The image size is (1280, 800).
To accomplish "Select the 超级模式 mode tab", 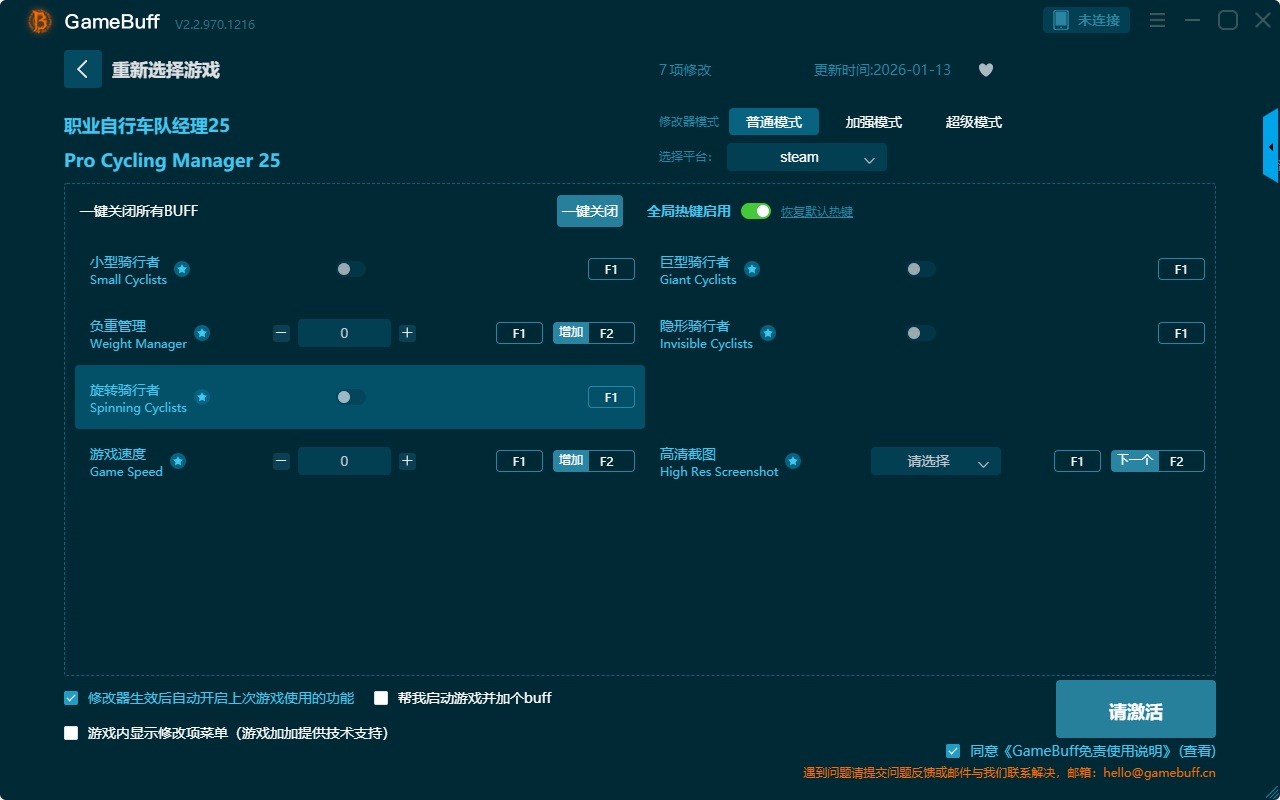I will pos(973,122).
